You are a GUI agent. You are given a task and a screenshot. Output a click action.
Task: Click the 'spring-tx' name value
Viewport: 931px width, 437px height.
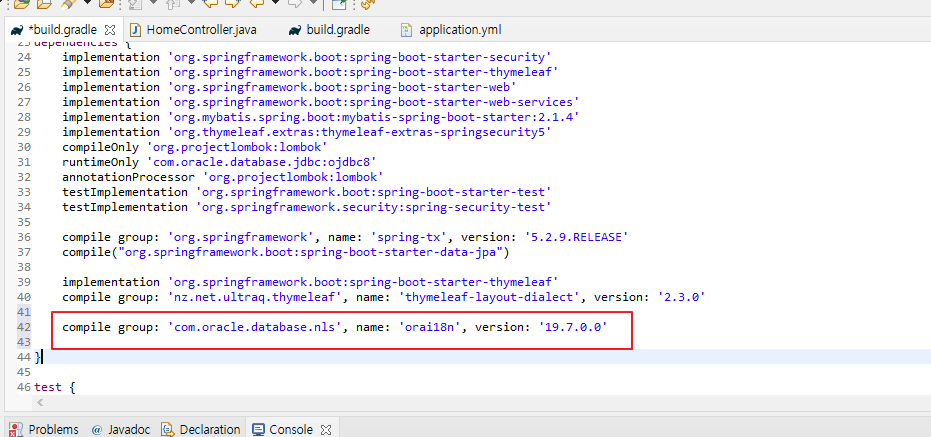406,237
